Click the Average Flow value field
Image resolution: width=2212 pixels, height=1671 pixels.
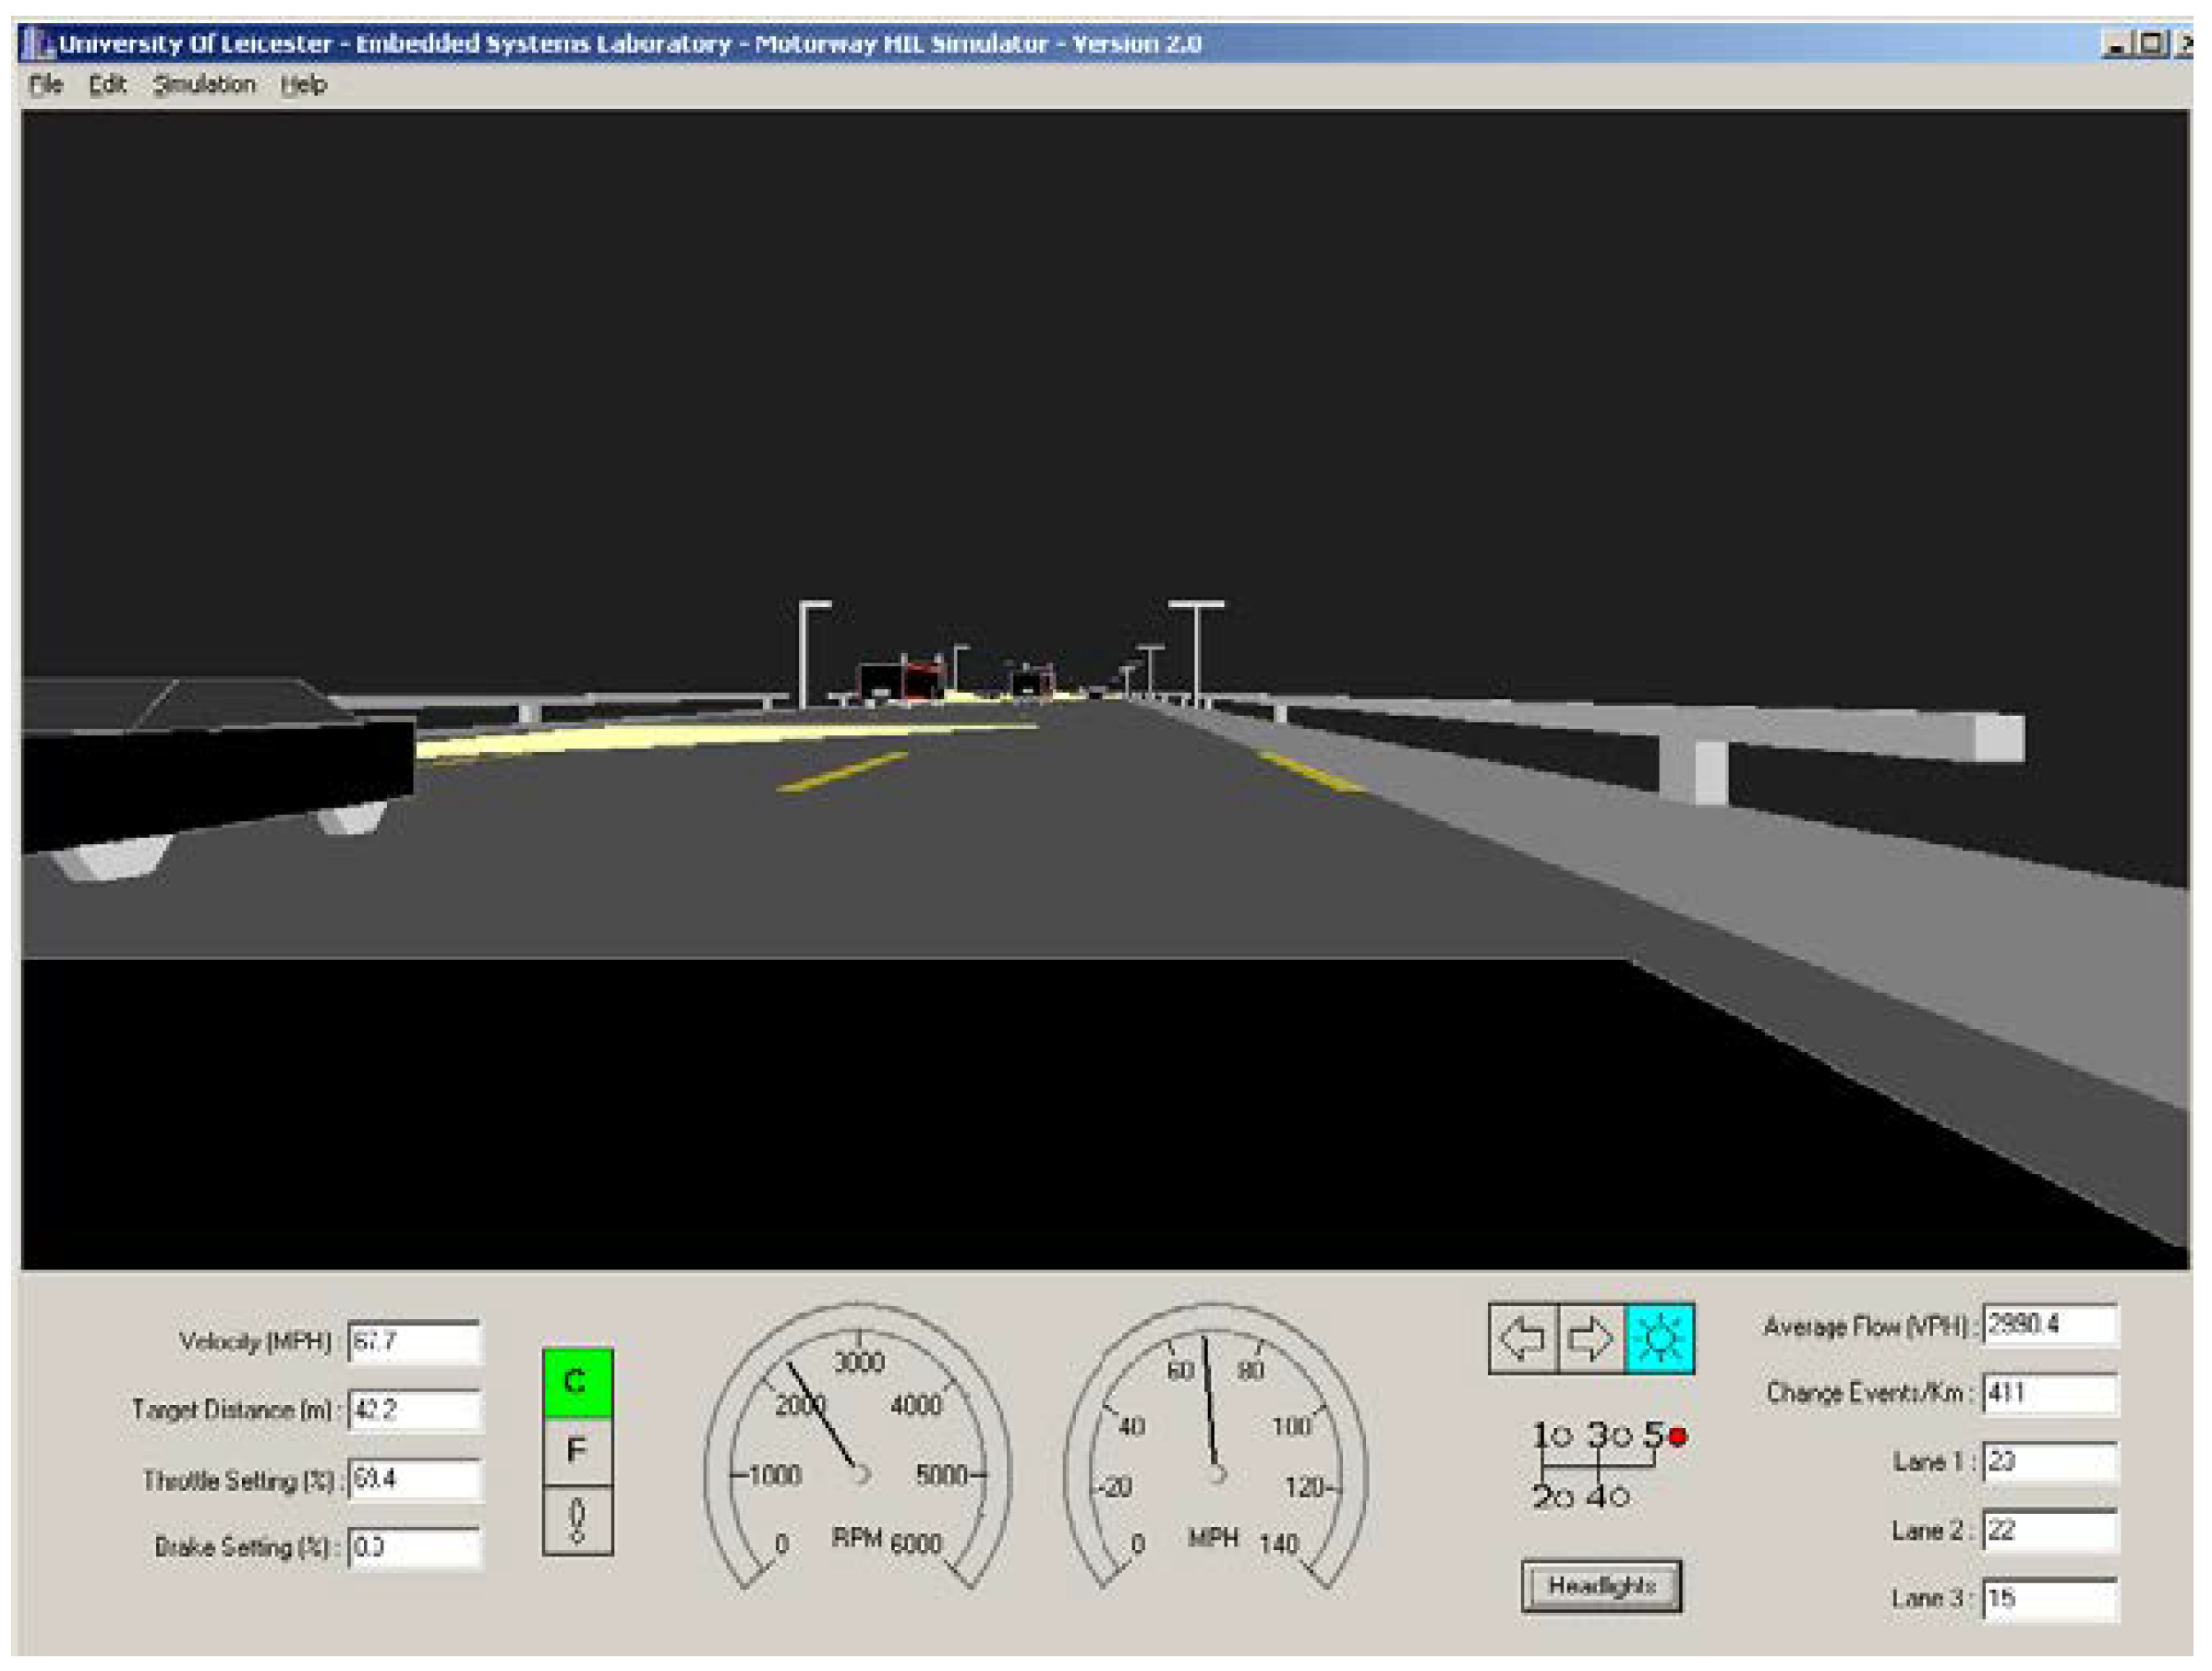click(x=2049, y=1325)
